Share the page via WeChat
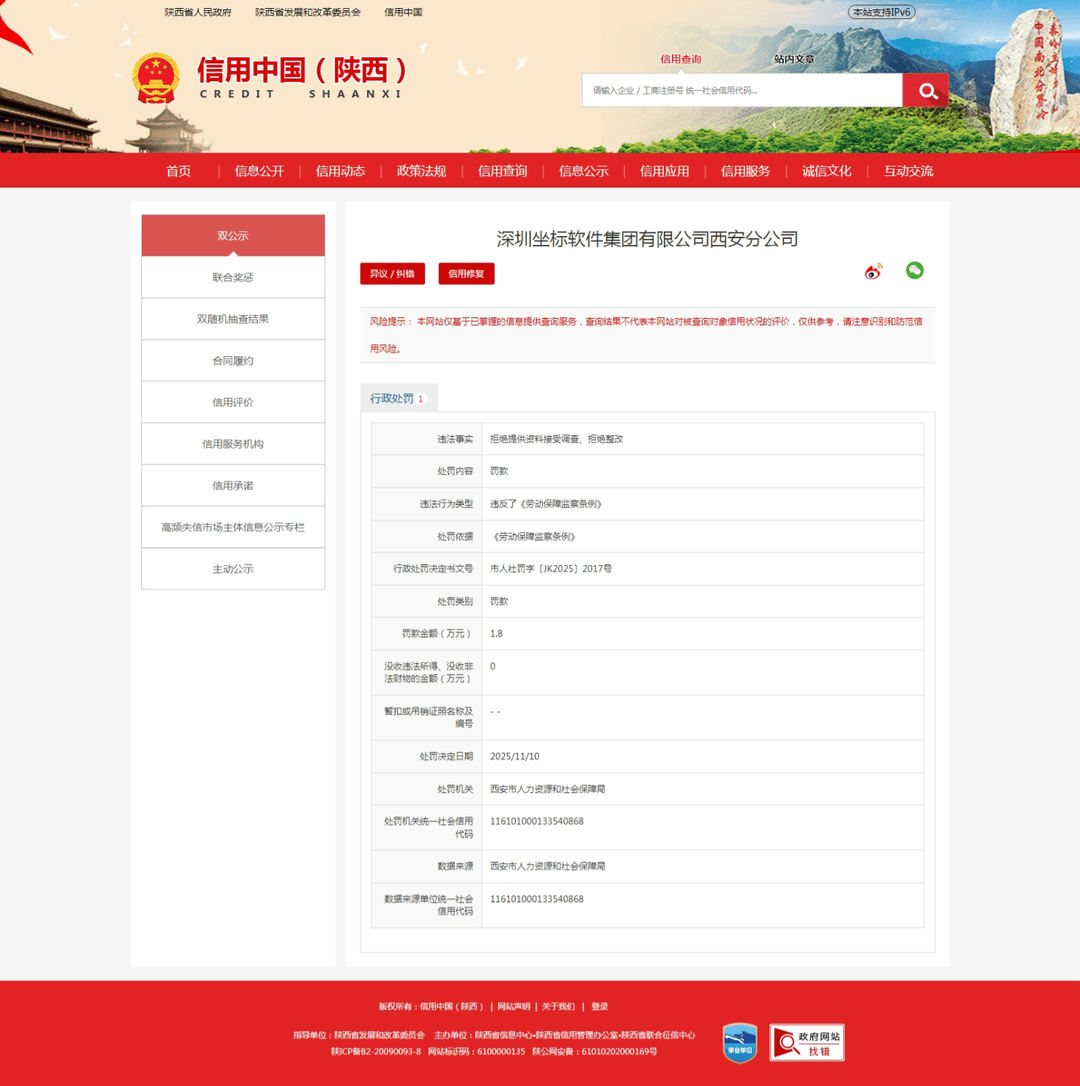The image size is (1080, 1086). coord(914,270)
